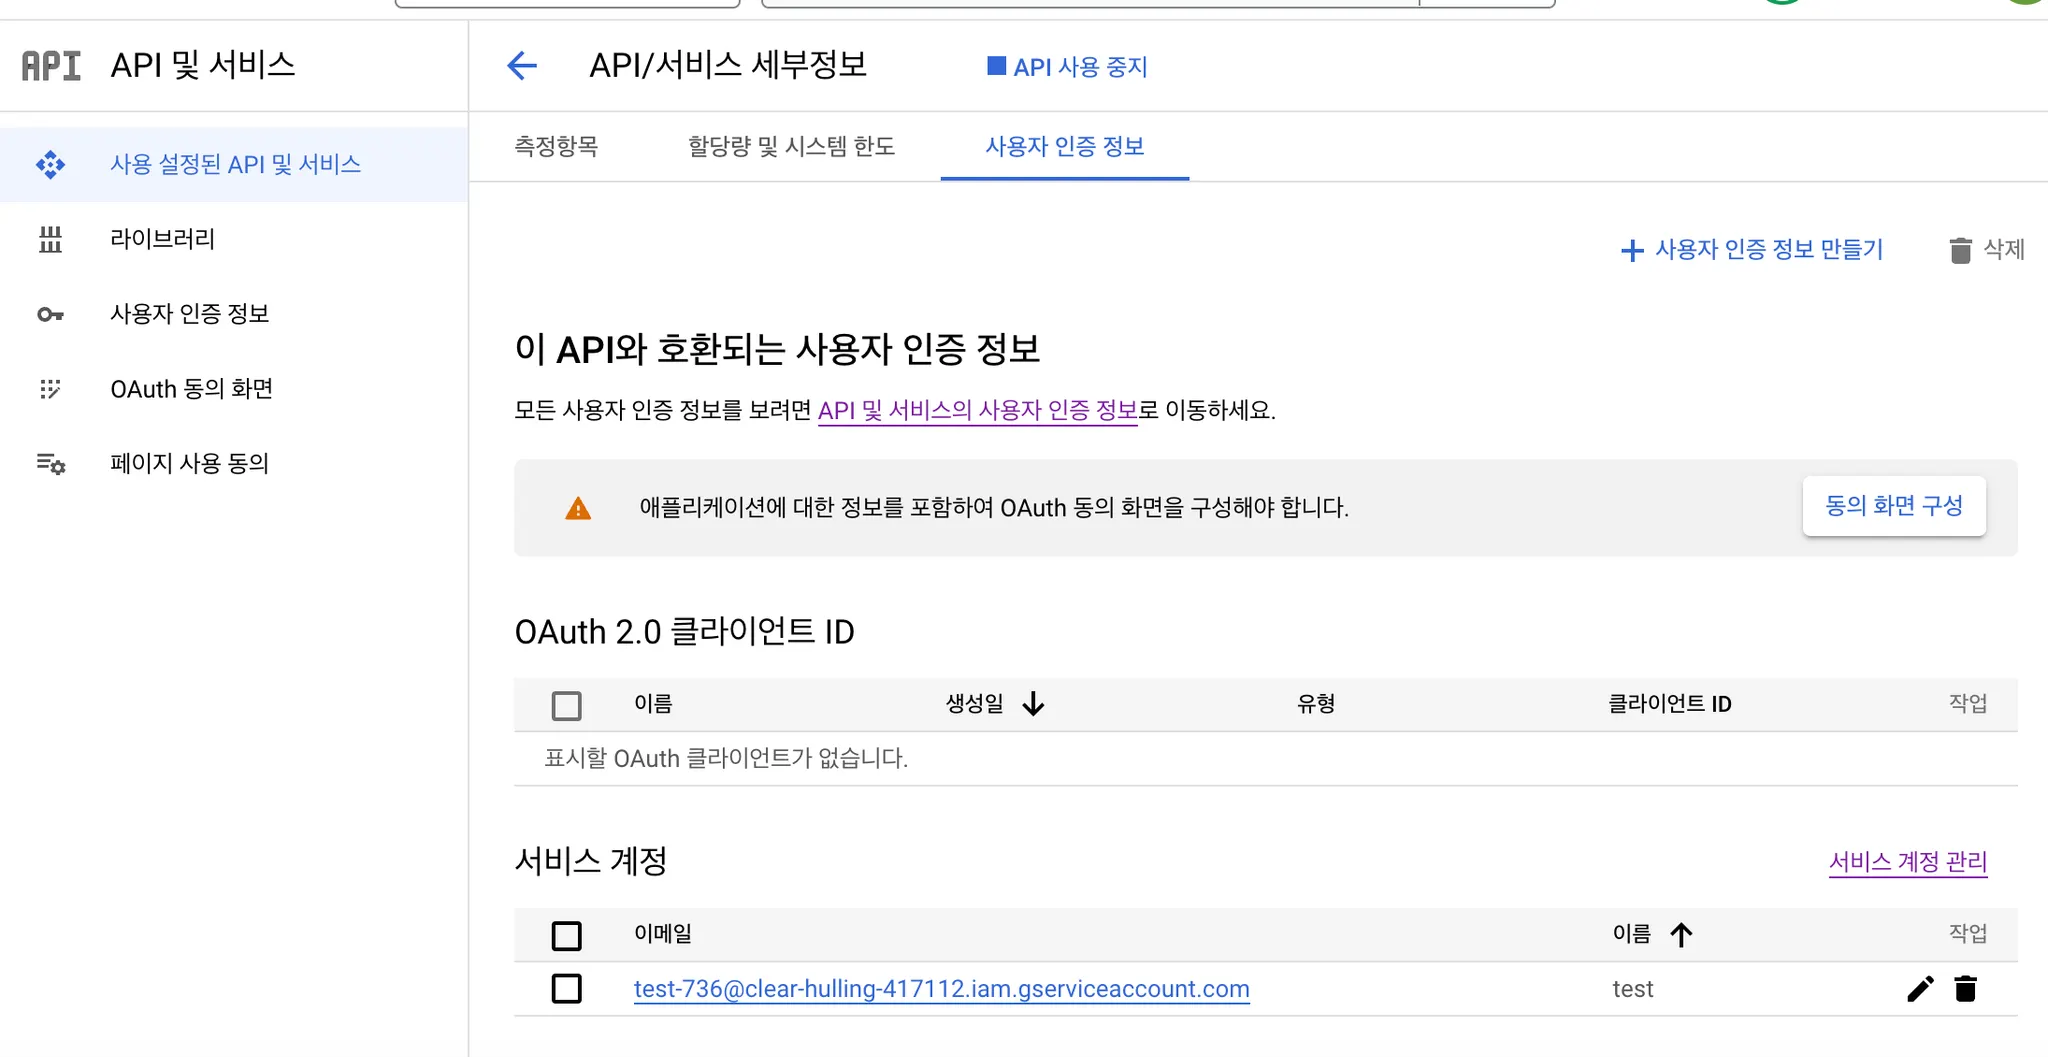Click the 생성일 column header
The width and height of the screenshot is (2048, 1057).
click(975, 704)
